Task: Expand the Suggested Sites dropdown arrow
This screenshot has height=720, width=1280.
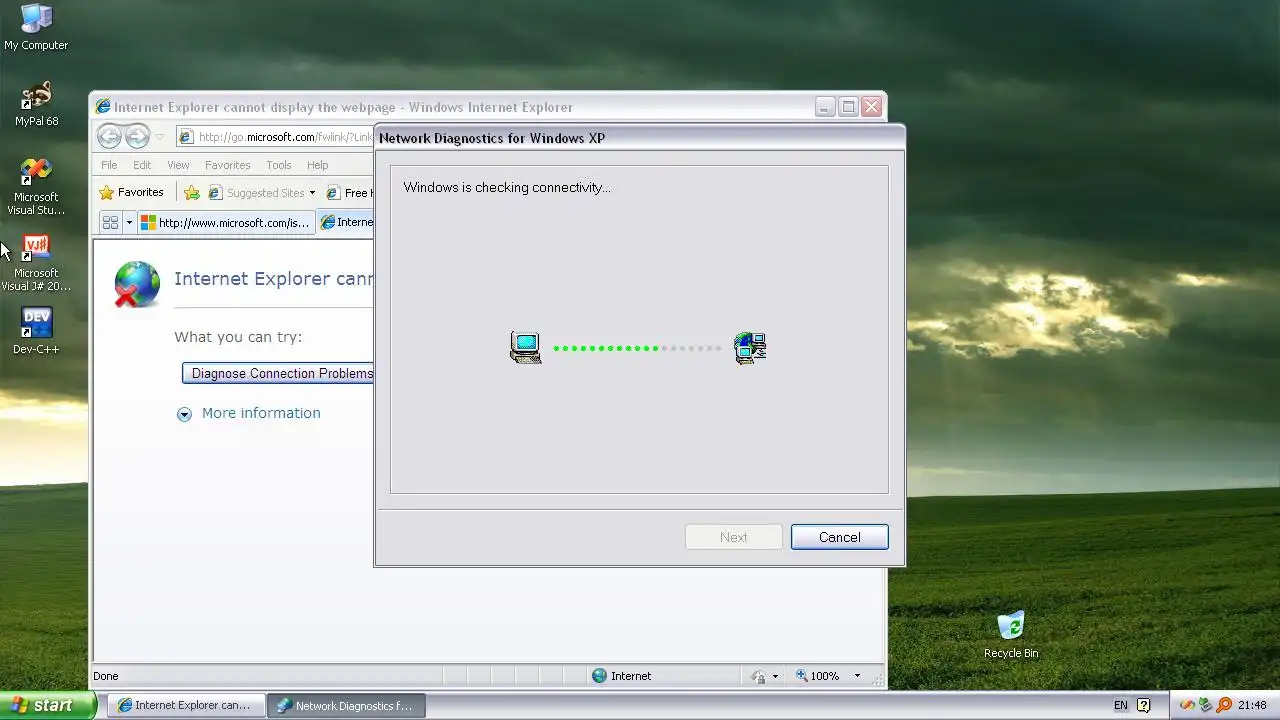Action: point(312,193)
